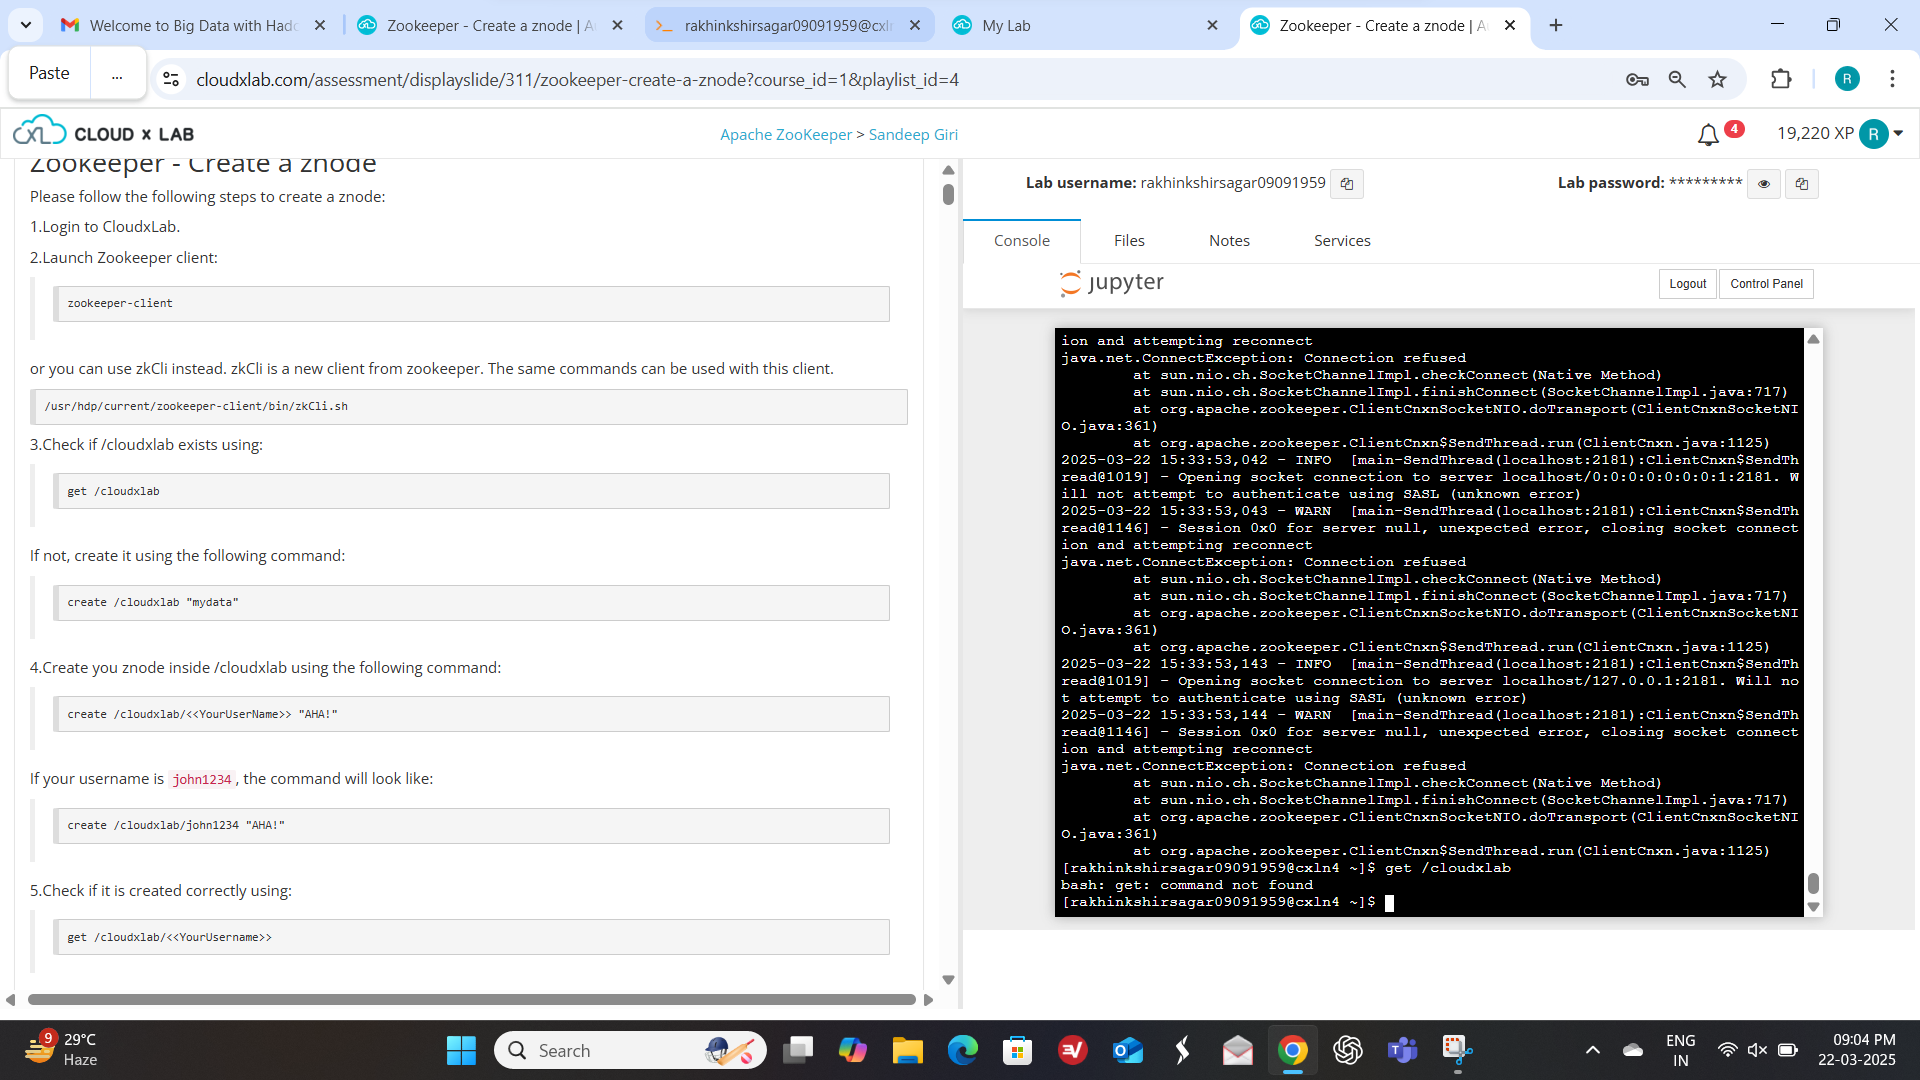This screenshot has height=1080, width=1920.
Task: Show hidden system tray icons
Action: [x=1592, y=1050]
